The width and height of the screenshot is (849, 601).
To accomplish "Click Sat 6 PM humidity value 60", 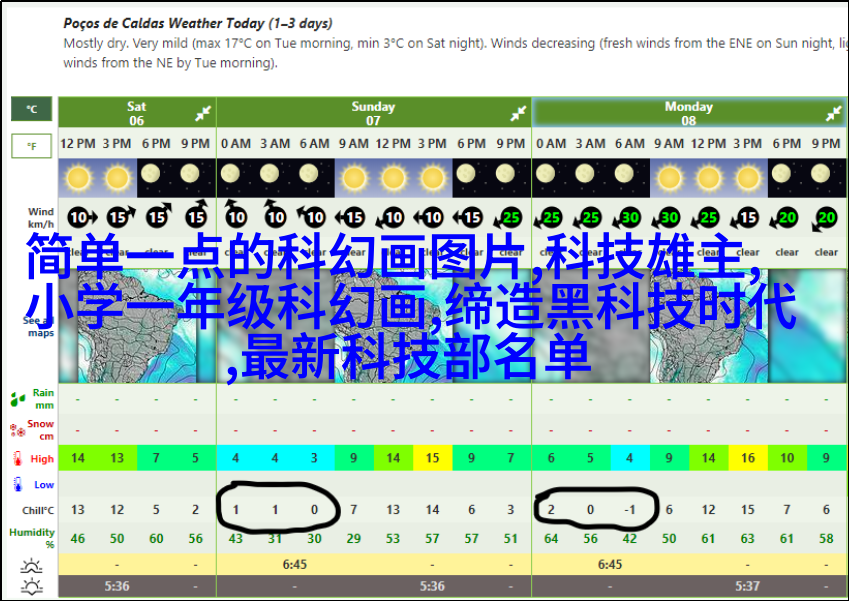I will pos(156,539).
